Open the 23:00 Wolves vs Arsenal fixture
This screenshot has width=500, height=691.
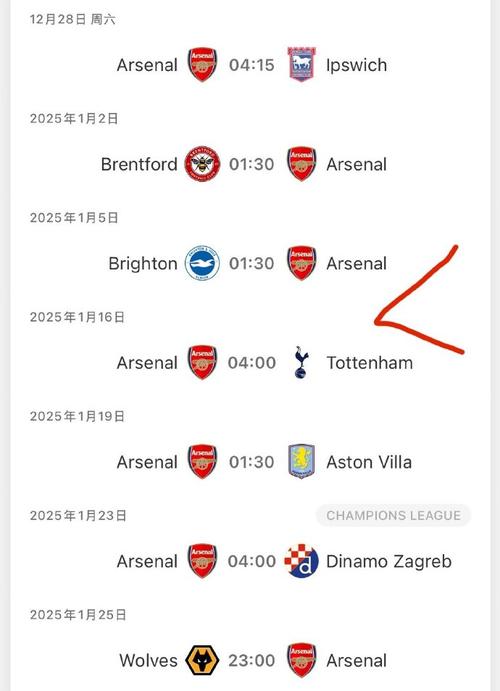tap(252, 661)
